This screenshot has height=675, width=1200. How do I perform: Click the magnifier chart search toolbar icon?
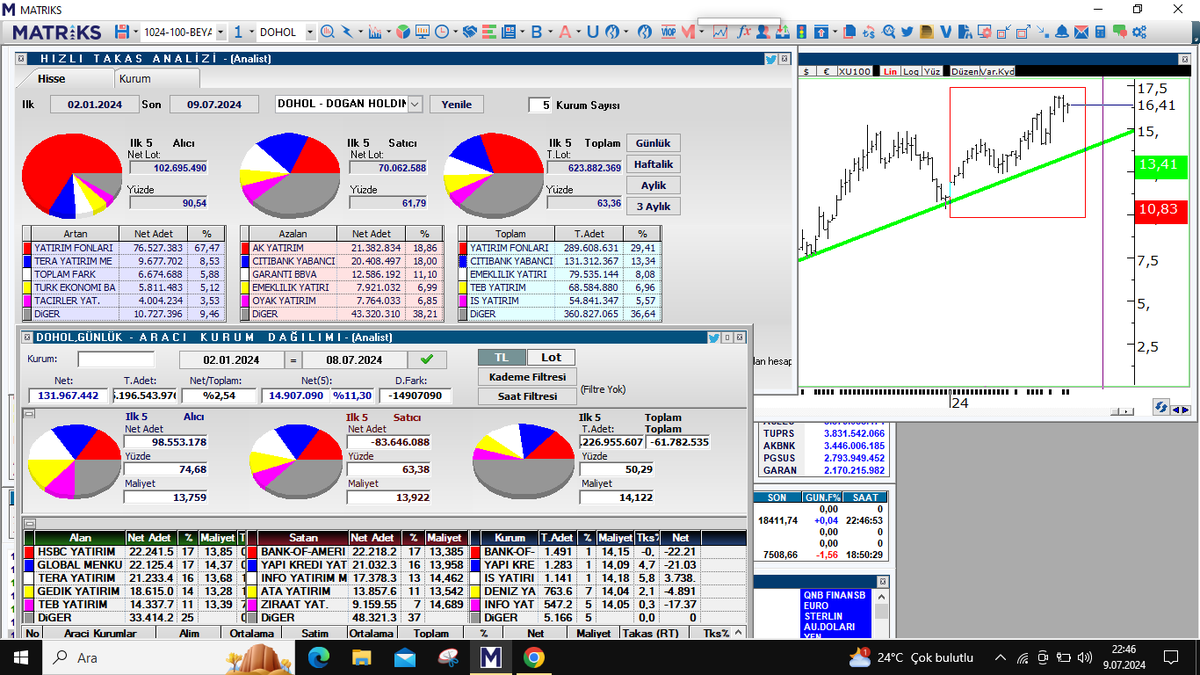(327, 32)
